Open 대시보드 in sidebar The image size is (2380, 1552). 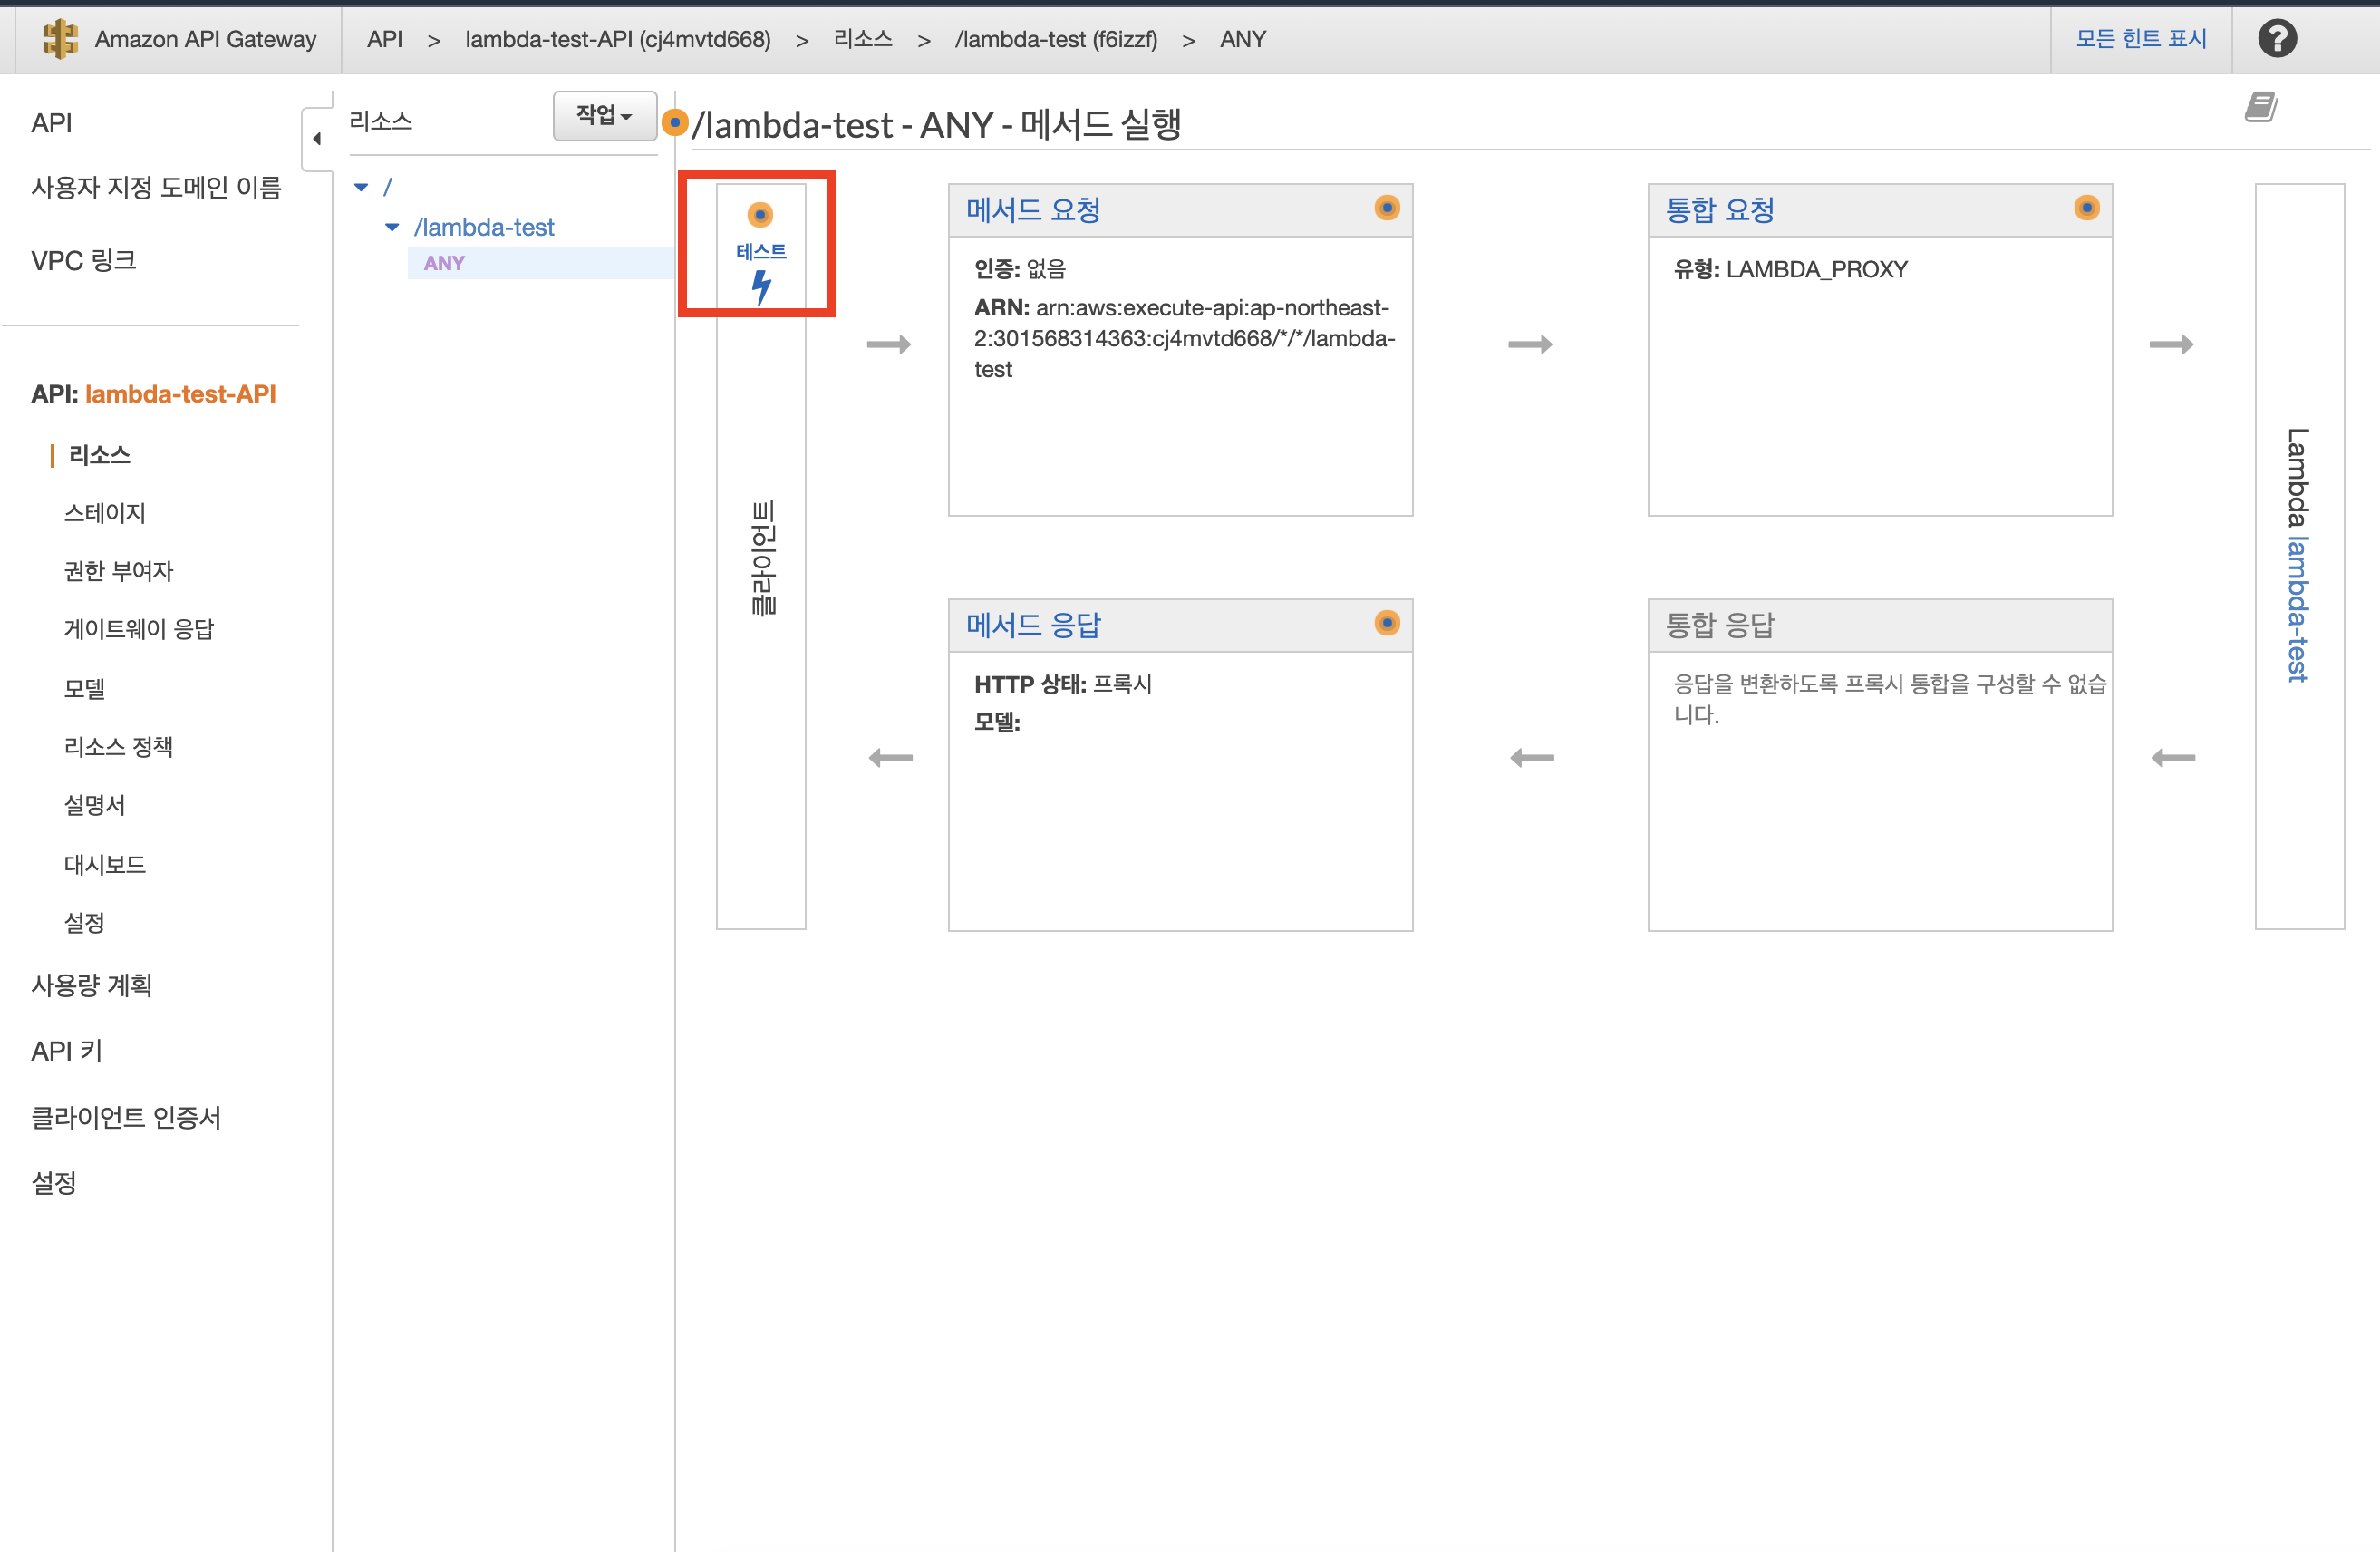(105, 864)
